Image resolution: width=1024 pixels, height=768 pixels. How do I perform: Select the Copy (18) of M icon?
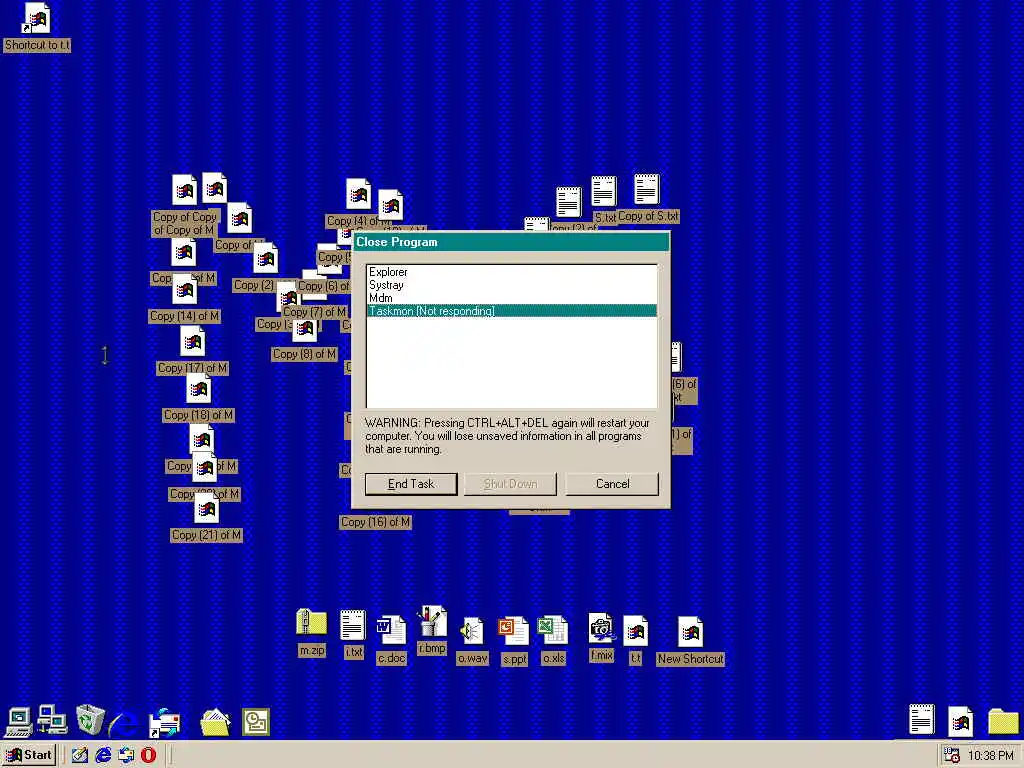199,389
